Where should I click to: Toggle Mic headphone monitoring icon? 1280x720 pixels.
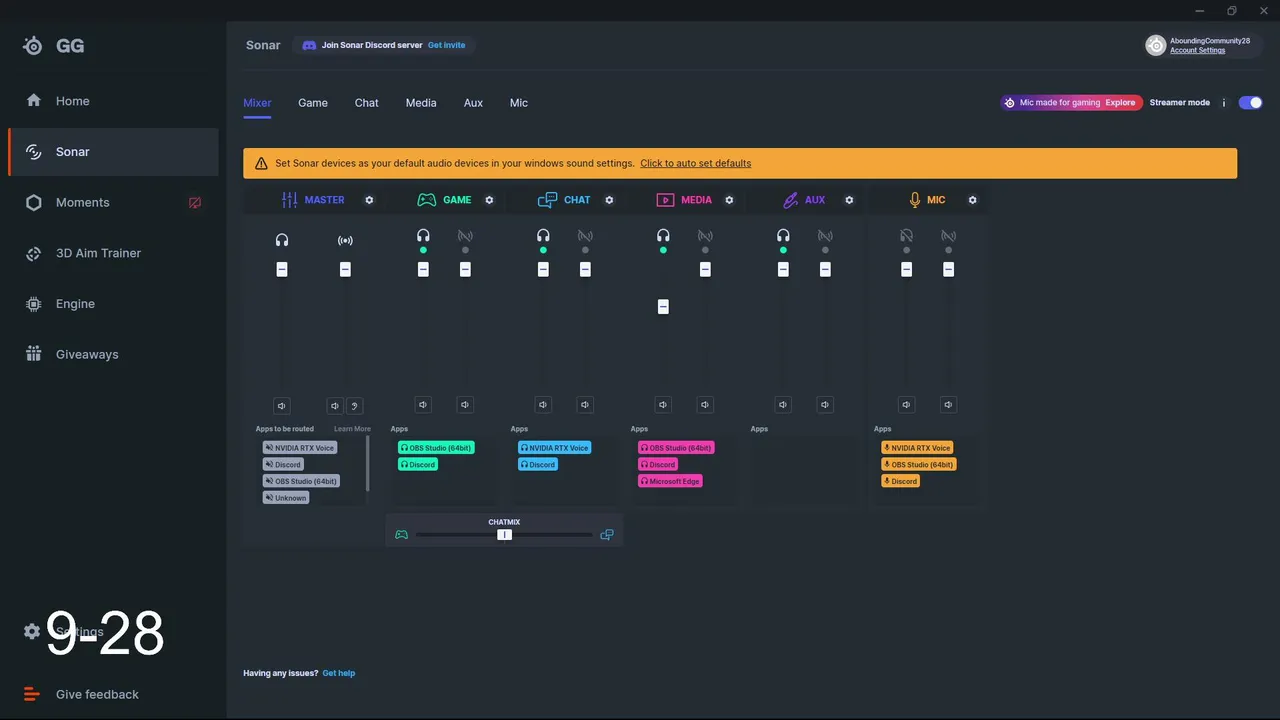pos(906,236)
